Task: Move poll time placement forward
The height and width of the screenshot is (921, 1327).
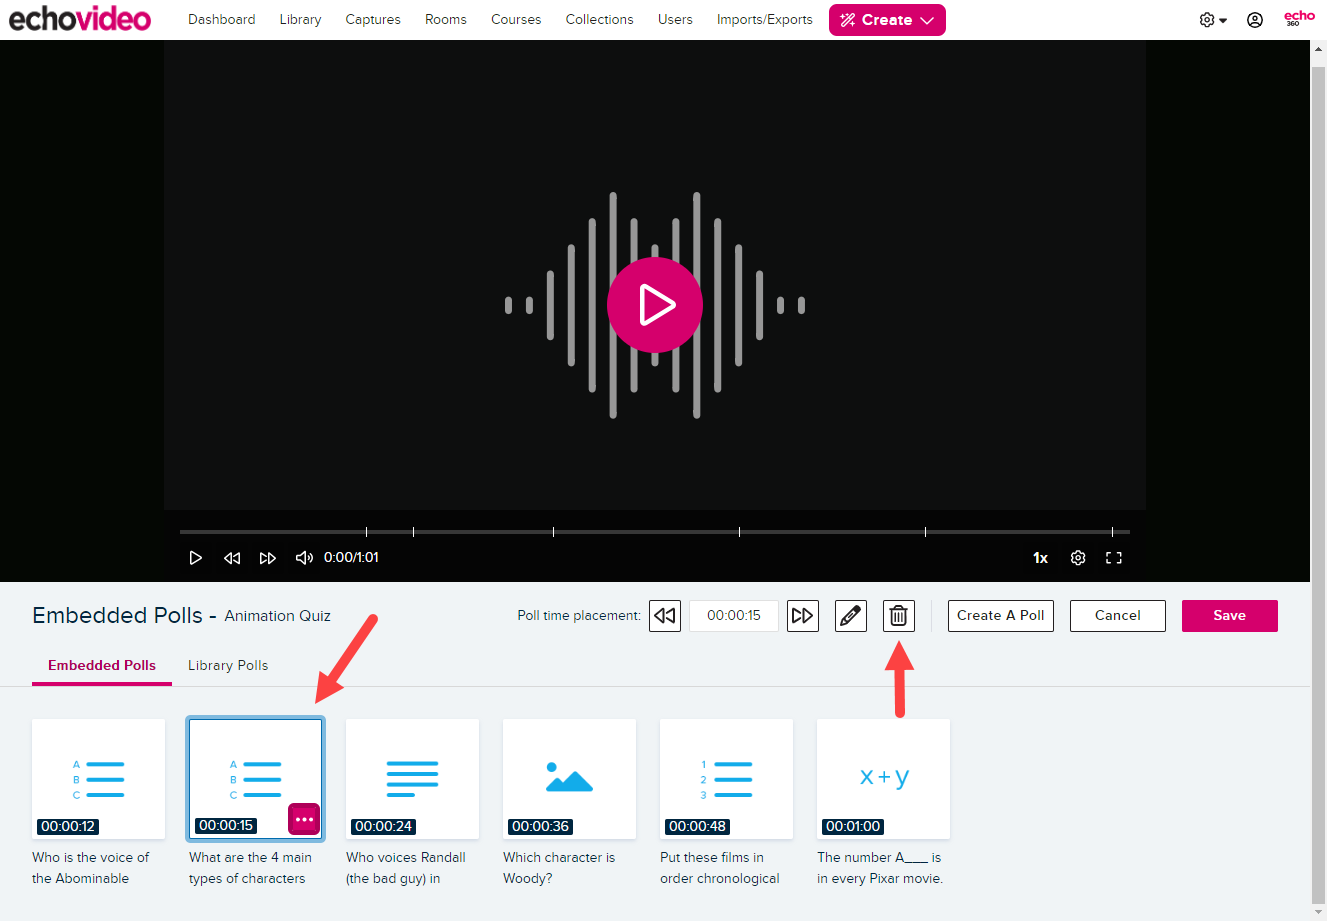Action: (x=802, y=616)
